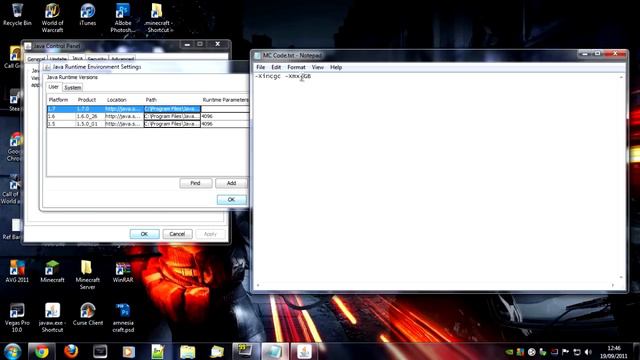Open Adobe Photoshop desktop shortcut

pos(122,18)
